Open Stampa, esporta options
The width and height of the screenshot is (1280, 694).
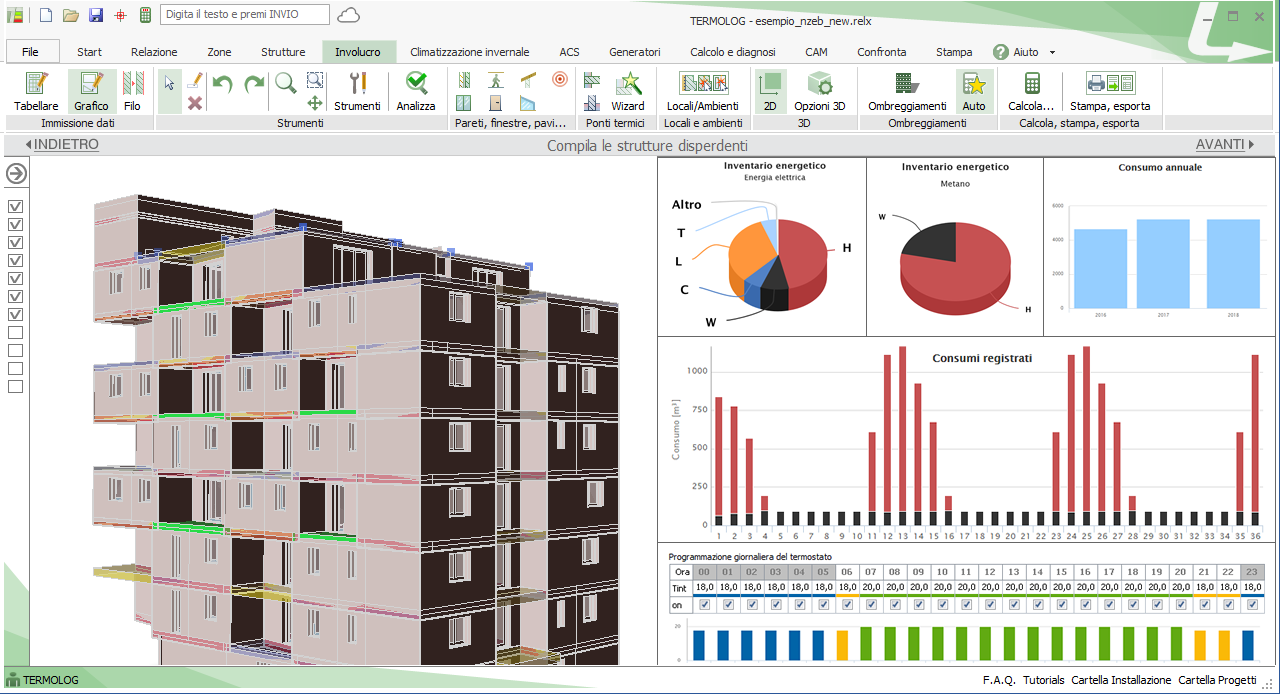(1110, 91)
